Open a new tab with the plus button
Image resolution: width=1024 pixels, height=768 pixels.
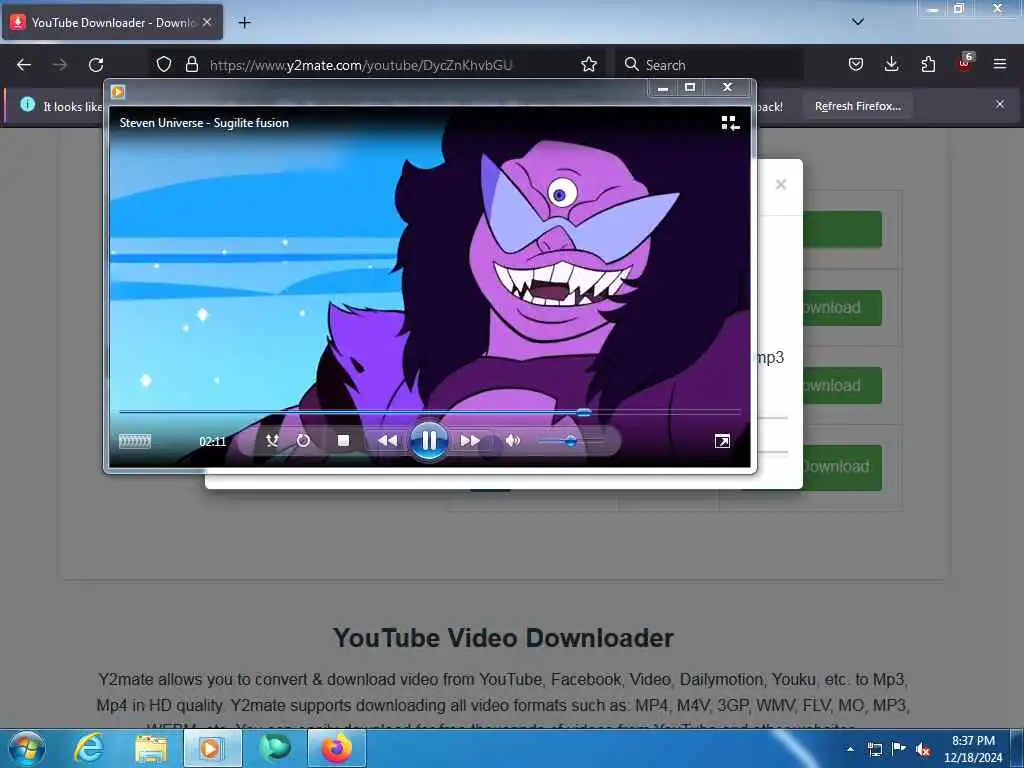[x=244, y=23]
